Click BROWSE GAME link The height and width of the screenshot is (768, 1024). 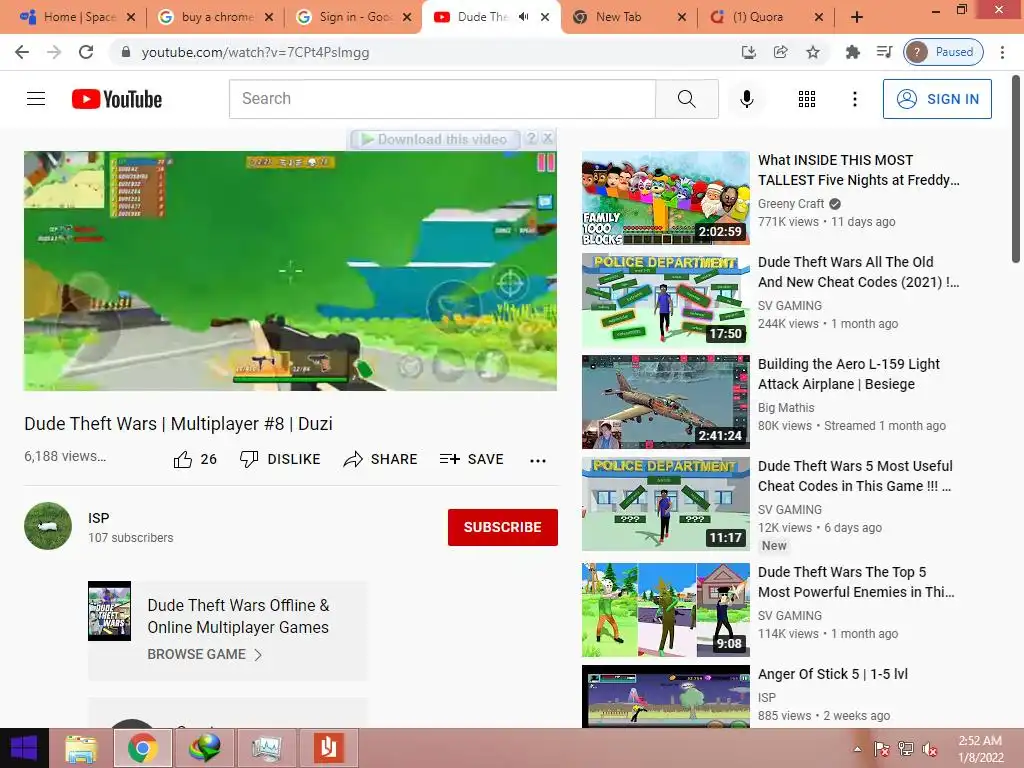(204, 654)
